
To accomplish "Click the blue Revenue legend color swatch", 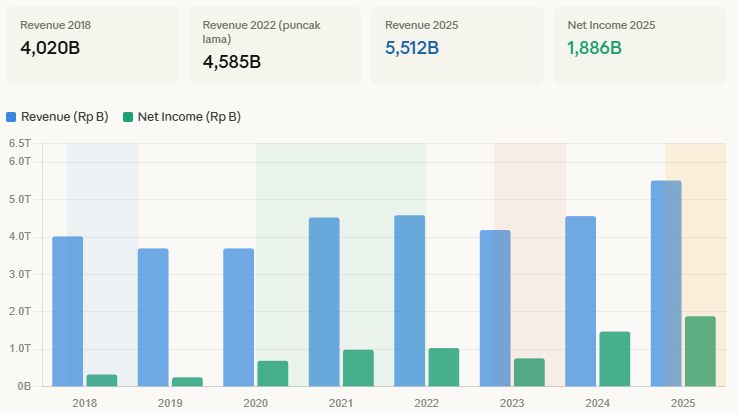I will [12, 117].
